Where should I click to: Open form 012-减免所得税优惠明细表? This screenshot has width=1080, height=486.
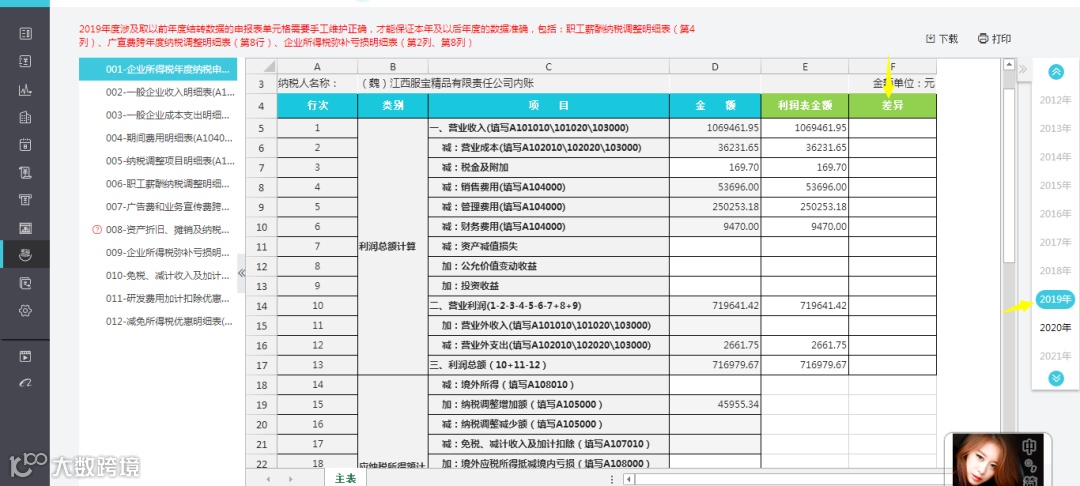(169, 321)
